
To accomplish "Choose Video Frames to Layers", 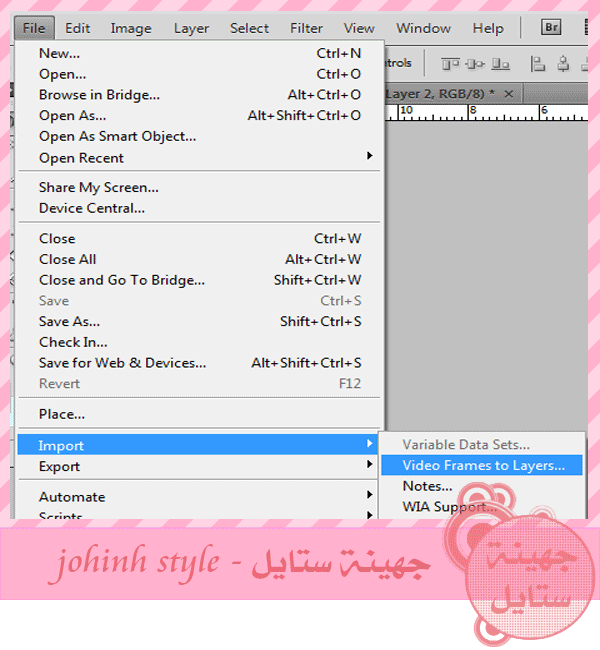I will coord(482,465).
